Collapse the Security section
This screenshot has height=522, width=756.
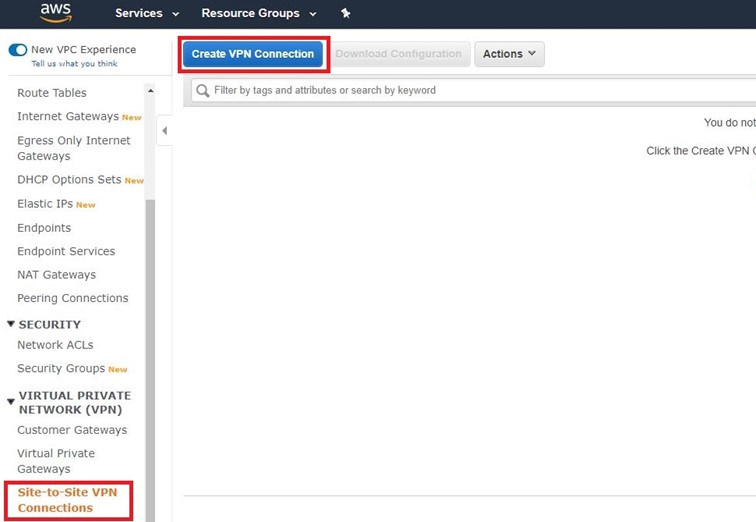[11, 324]
